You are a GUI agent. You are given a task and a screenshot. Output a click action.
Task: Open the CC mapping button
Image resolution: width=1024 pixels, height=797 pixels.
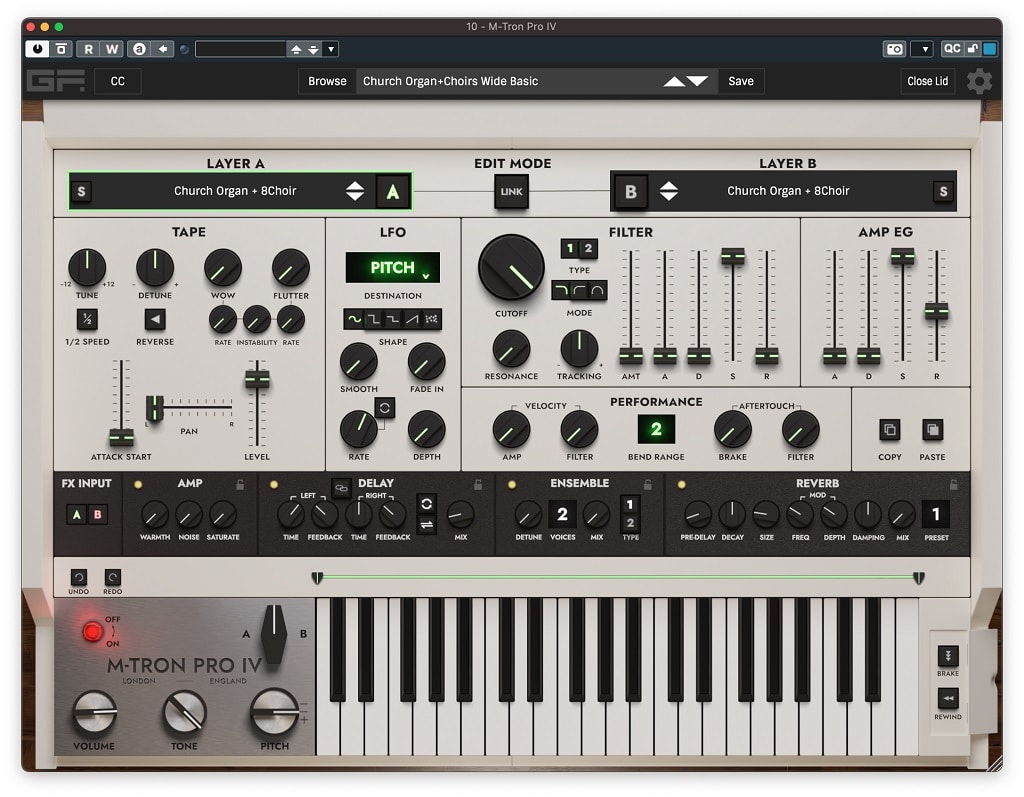[x=118, y=81]
